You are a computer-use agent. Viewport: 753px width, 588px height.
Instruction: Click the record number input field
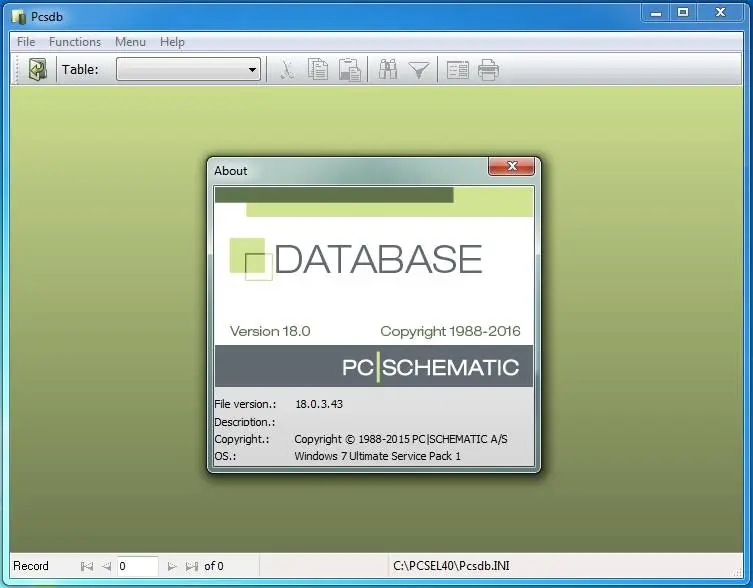(137, 566)
